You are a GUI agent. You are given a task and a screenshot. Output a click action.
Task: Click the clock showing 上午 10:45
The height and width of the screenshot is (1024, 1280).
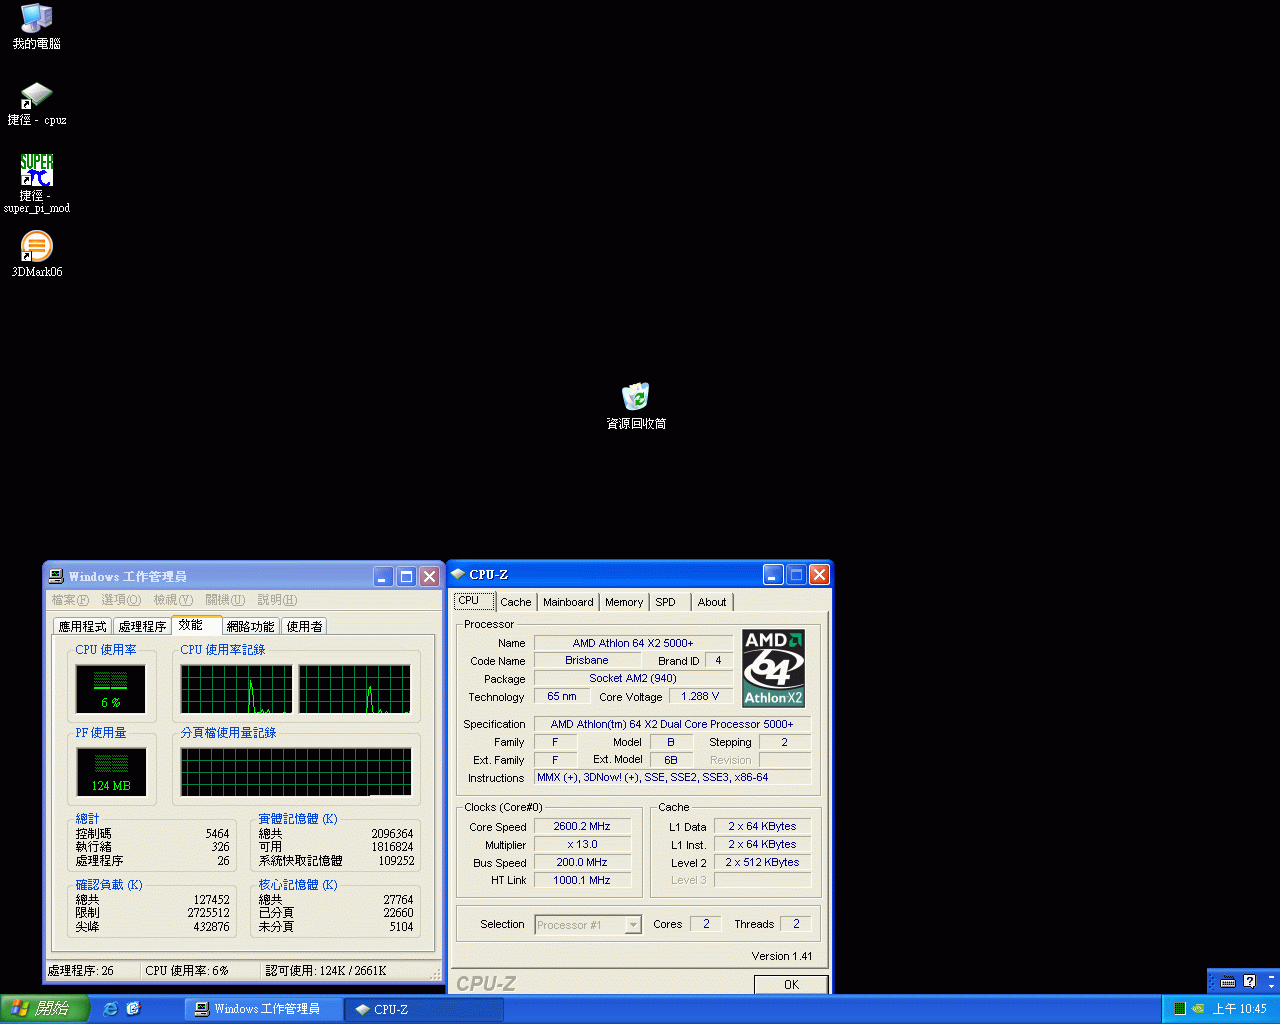(x=1239, y=1009)
